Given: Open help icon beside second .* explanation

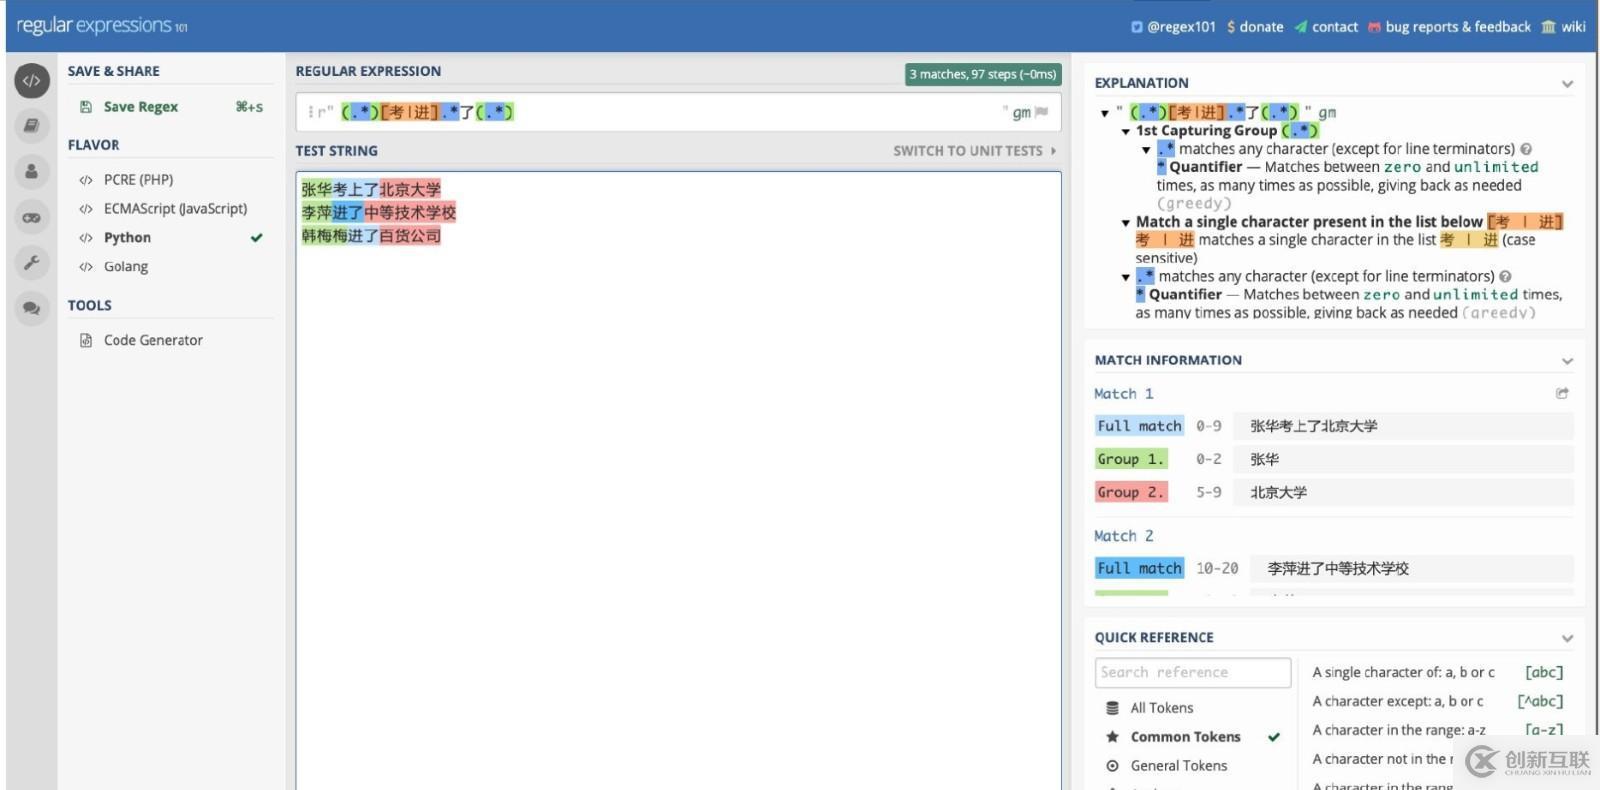Looking at the screenshot, I should coord(1505,276).
